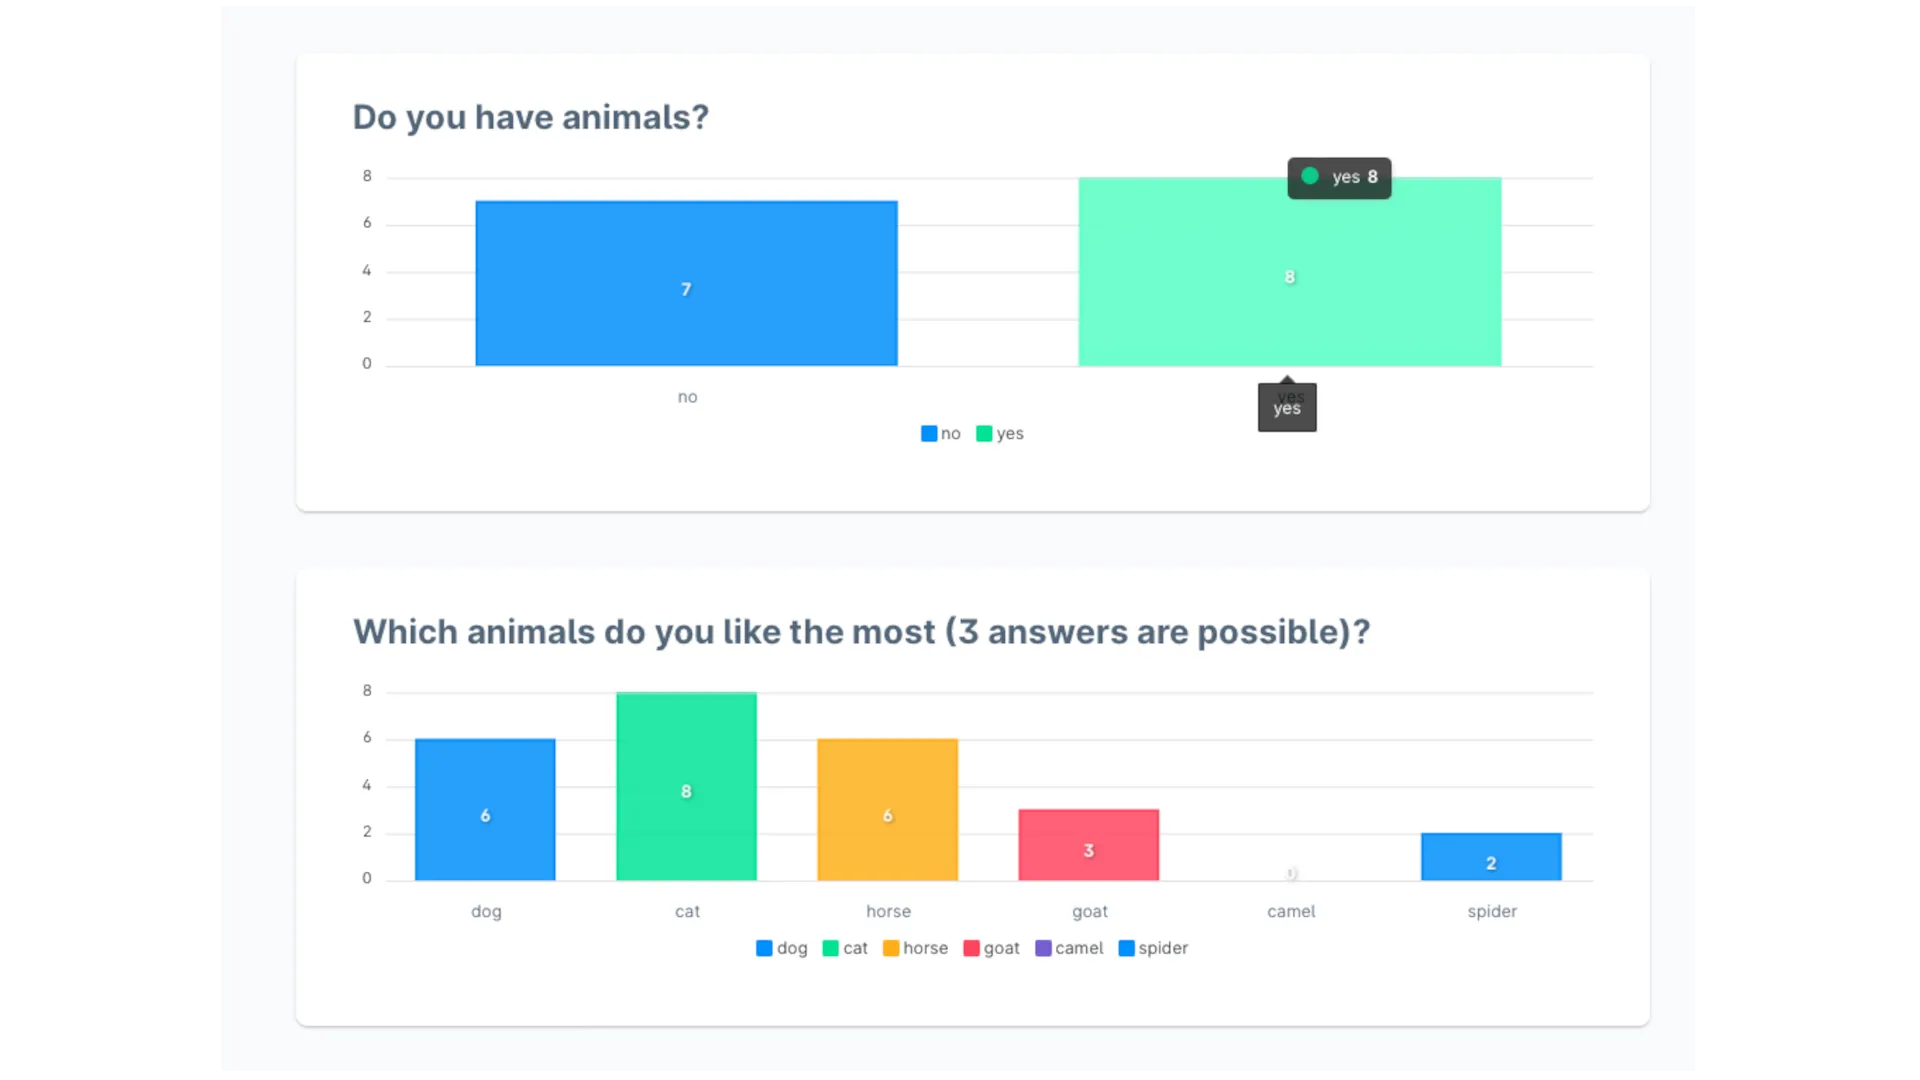The height and width of the screenshot is (1080, 1920).
Task: Click the orange horse bar
Action: [887, 809]
